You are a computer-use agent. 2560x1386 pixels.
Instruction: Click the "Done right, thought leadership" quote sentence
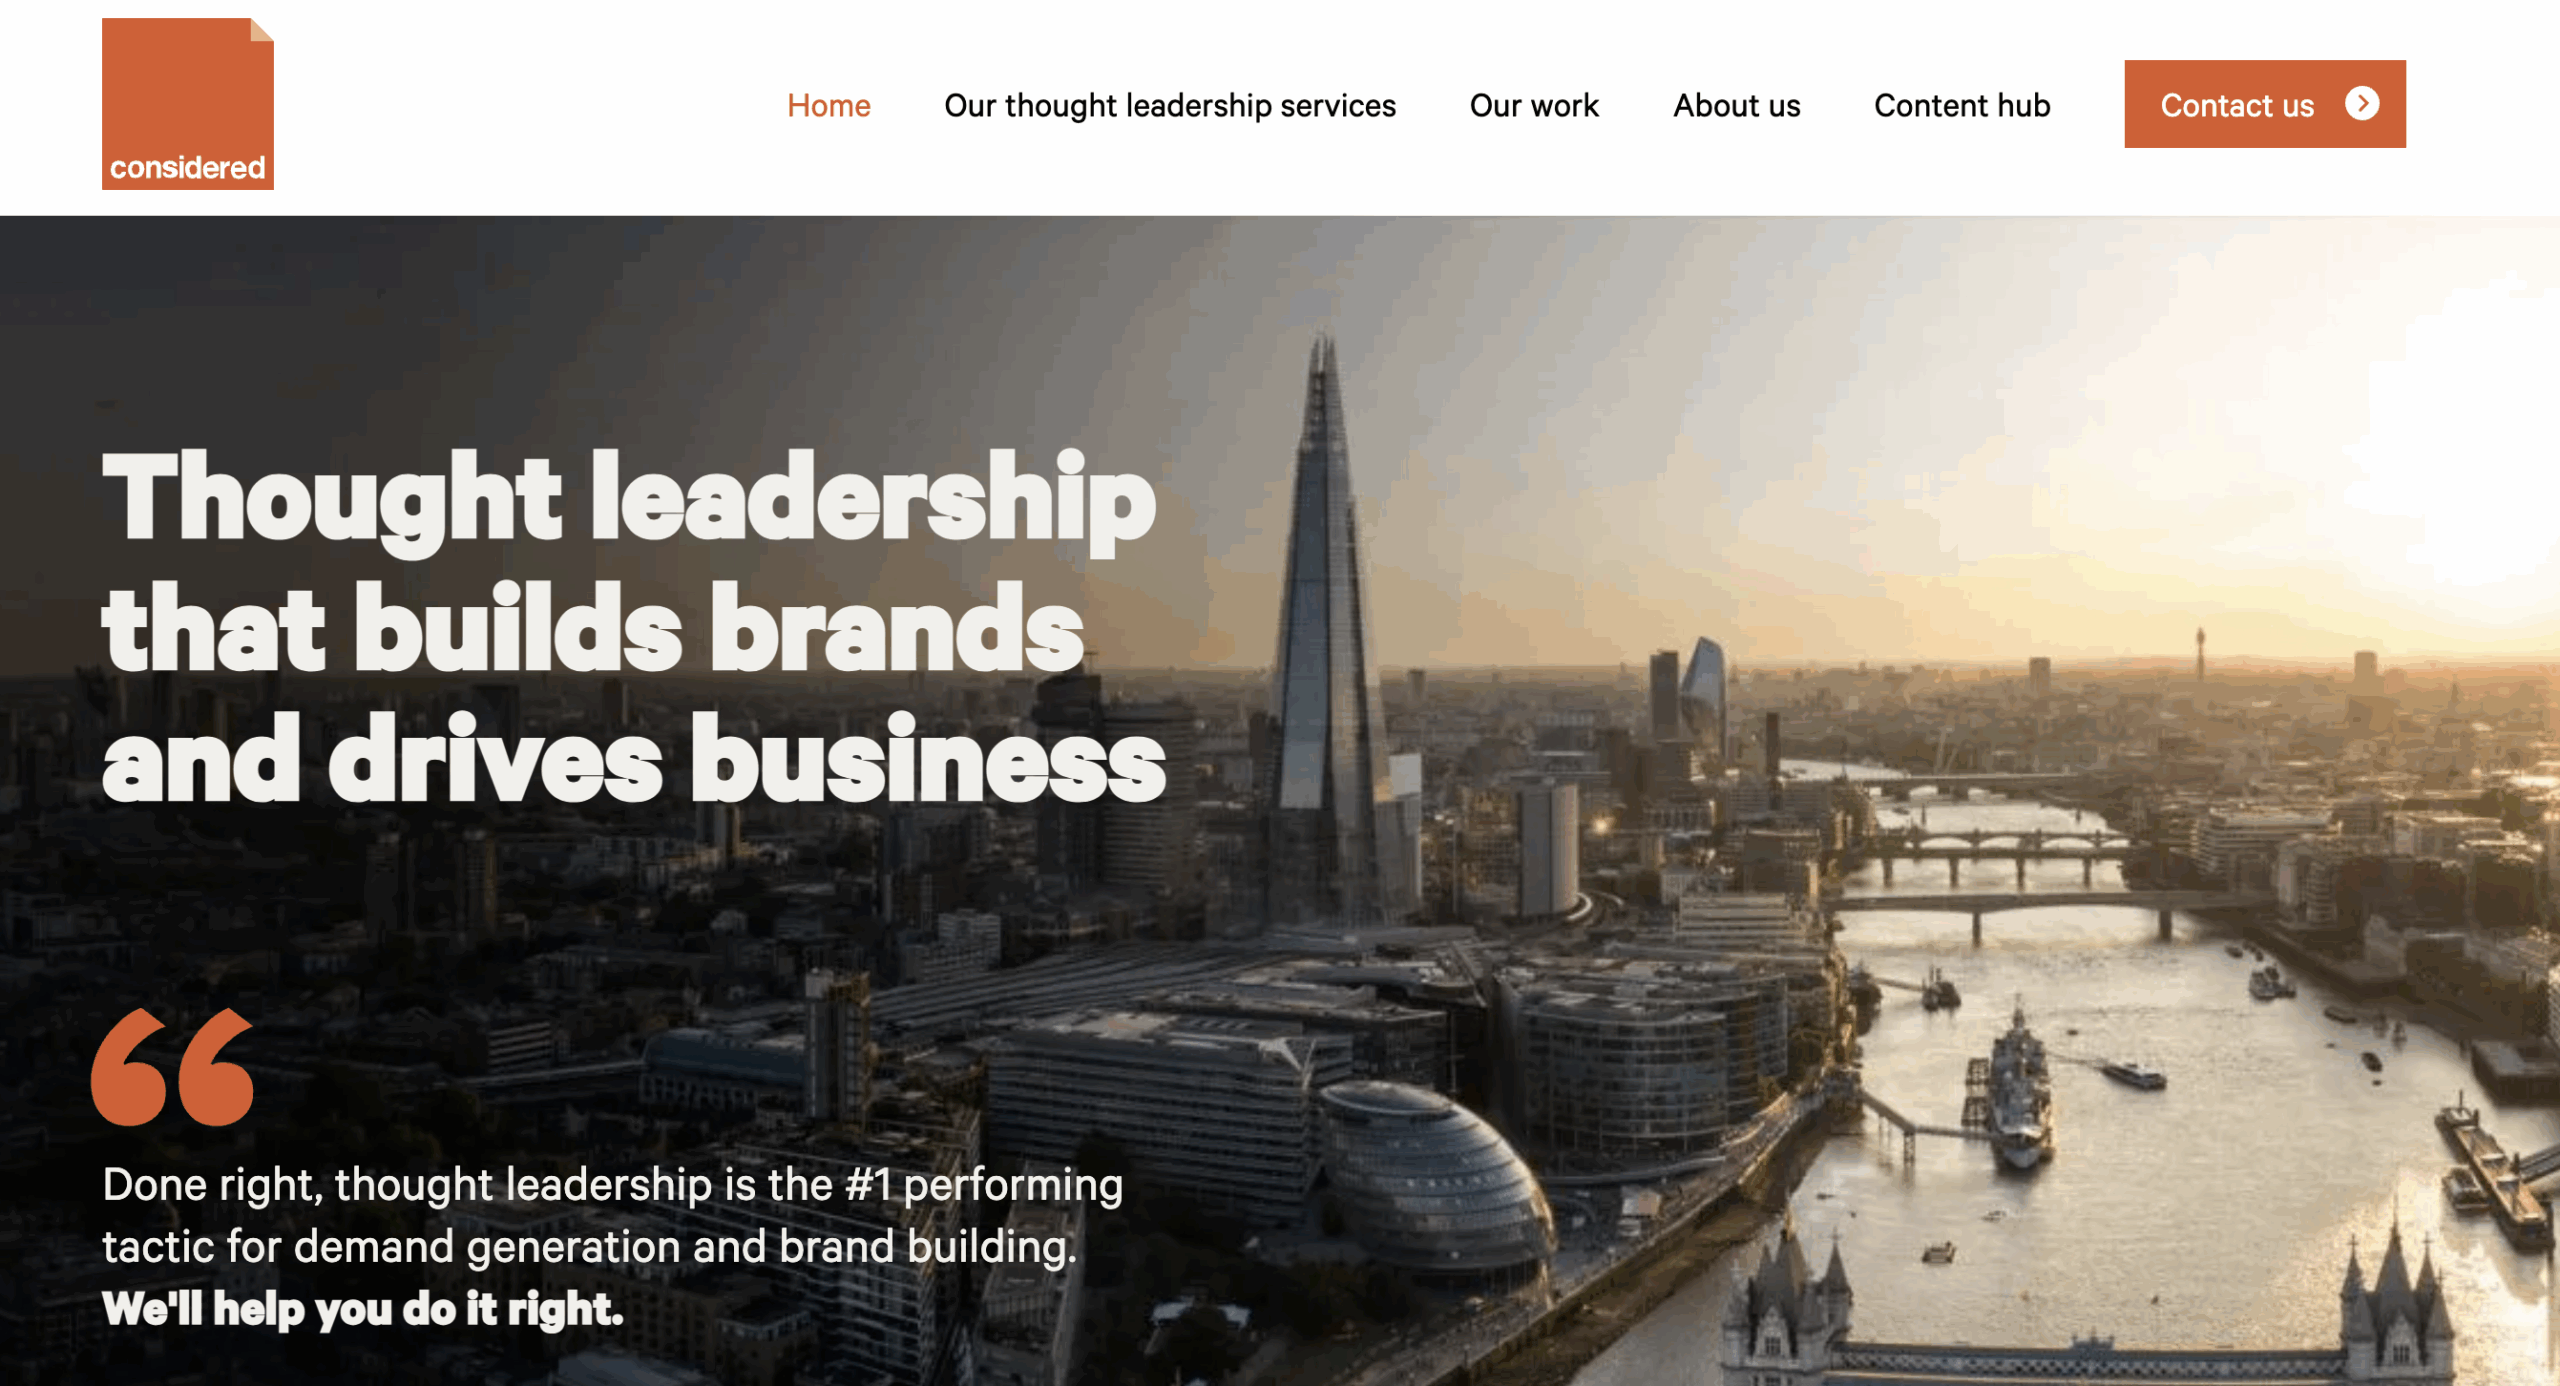pyautogui.click(x=612, y=1215)
